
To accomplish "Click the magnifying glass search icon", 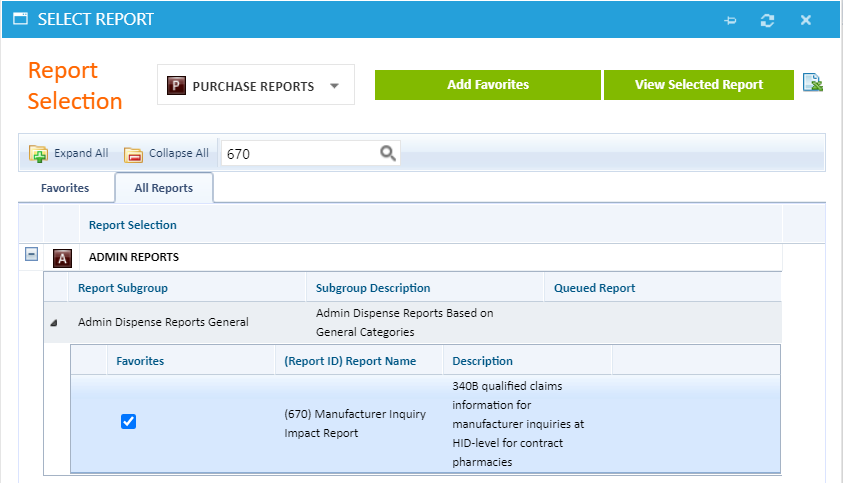I will pos(388,153).
